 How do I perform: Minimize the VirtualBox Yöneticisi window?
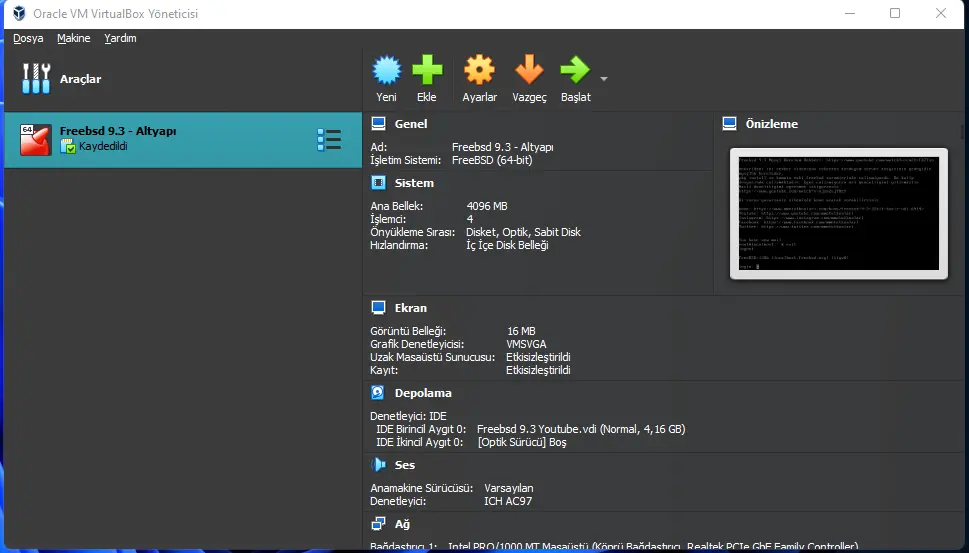tap(850, 13)
